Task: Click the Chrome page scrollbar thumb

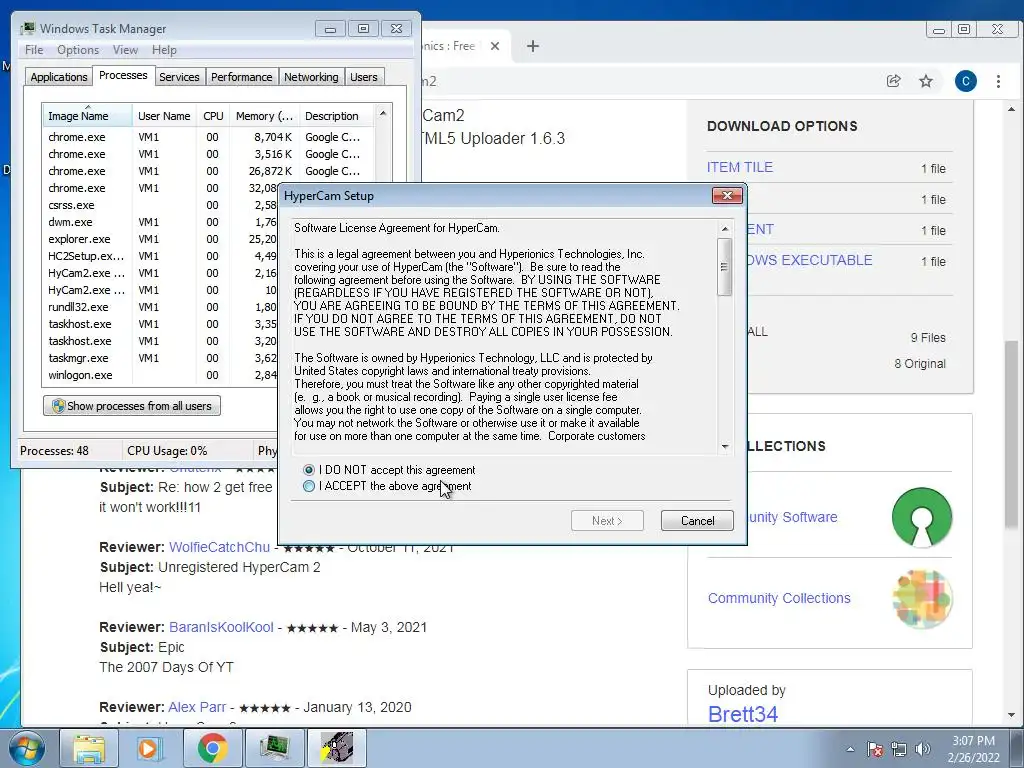Action: point(1011,433)
